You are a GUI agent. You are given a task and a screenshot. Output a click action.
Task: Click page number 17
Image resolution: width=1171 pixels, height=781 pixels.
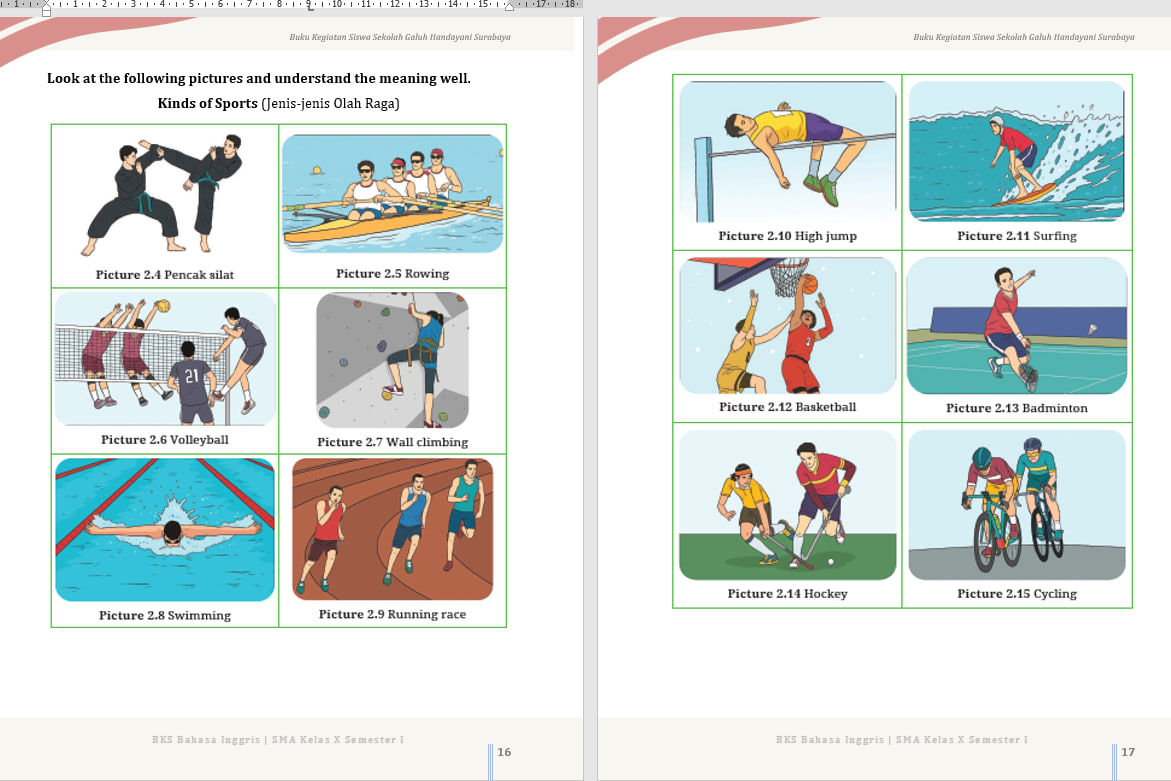pos(1128,752)
